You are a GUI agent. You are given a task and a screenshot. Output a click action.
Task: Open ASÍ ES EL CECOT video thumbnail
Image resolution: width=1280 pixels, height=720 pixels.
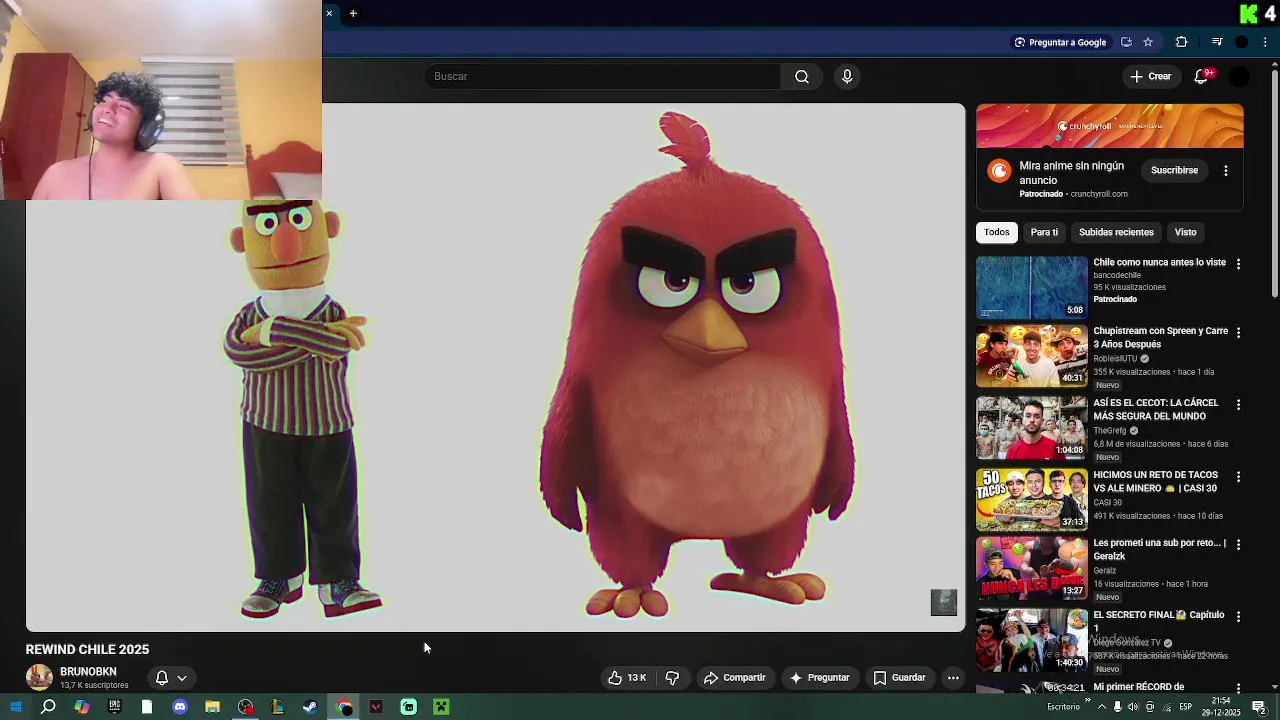click(x=1032, y=428)
